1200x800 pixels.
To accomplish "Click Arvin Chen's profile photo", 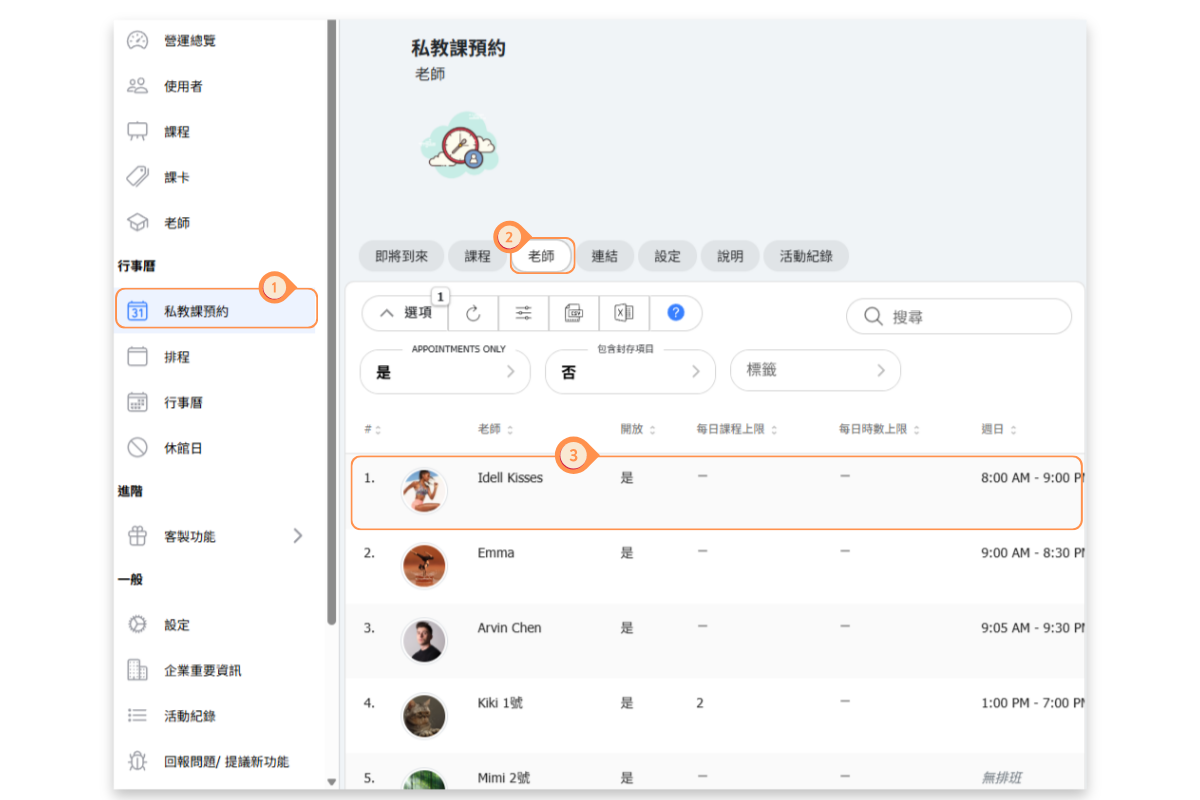I will [x=424, y=641].
